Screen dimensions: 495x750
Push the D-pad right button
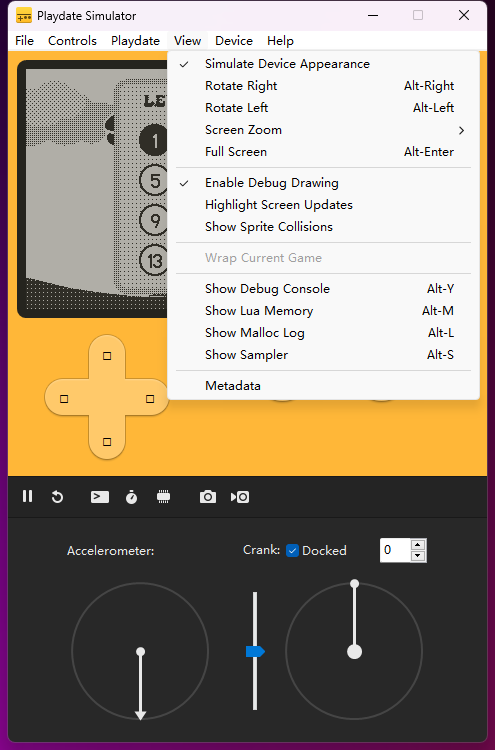pyautogui.click(x=150, y=399)
